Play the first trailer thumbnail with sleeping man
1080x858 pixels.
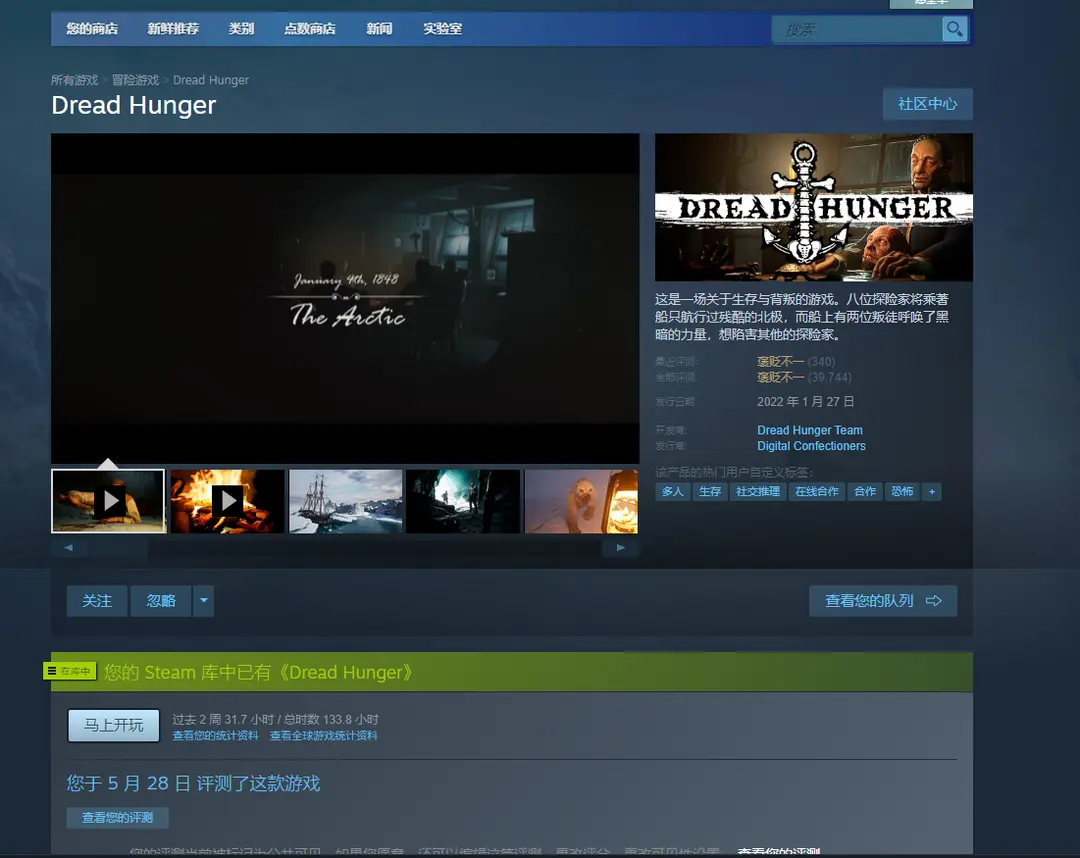(109, 501)
